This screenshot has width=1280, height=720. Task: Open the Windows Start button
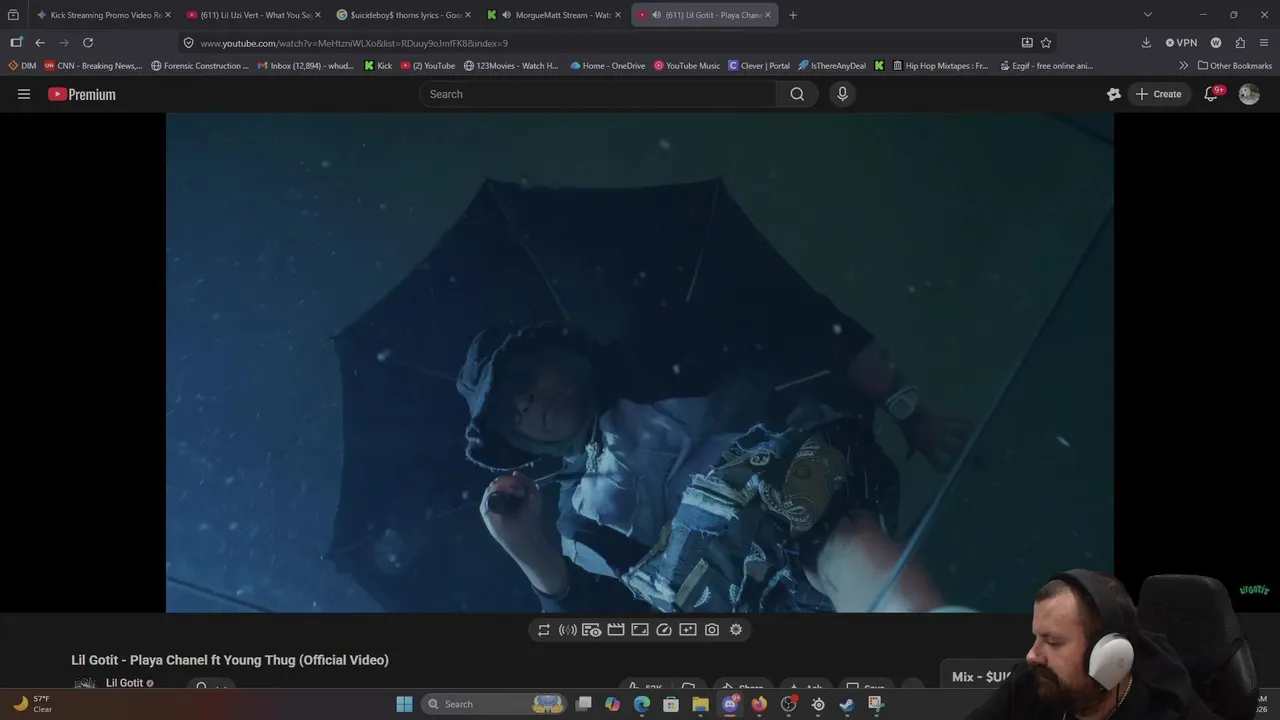404,704
